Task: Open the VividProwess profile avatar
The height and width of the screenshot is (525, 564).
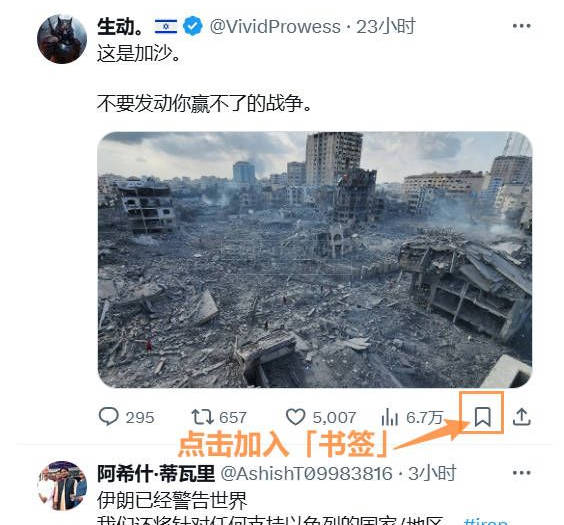Action: (62, 39)
